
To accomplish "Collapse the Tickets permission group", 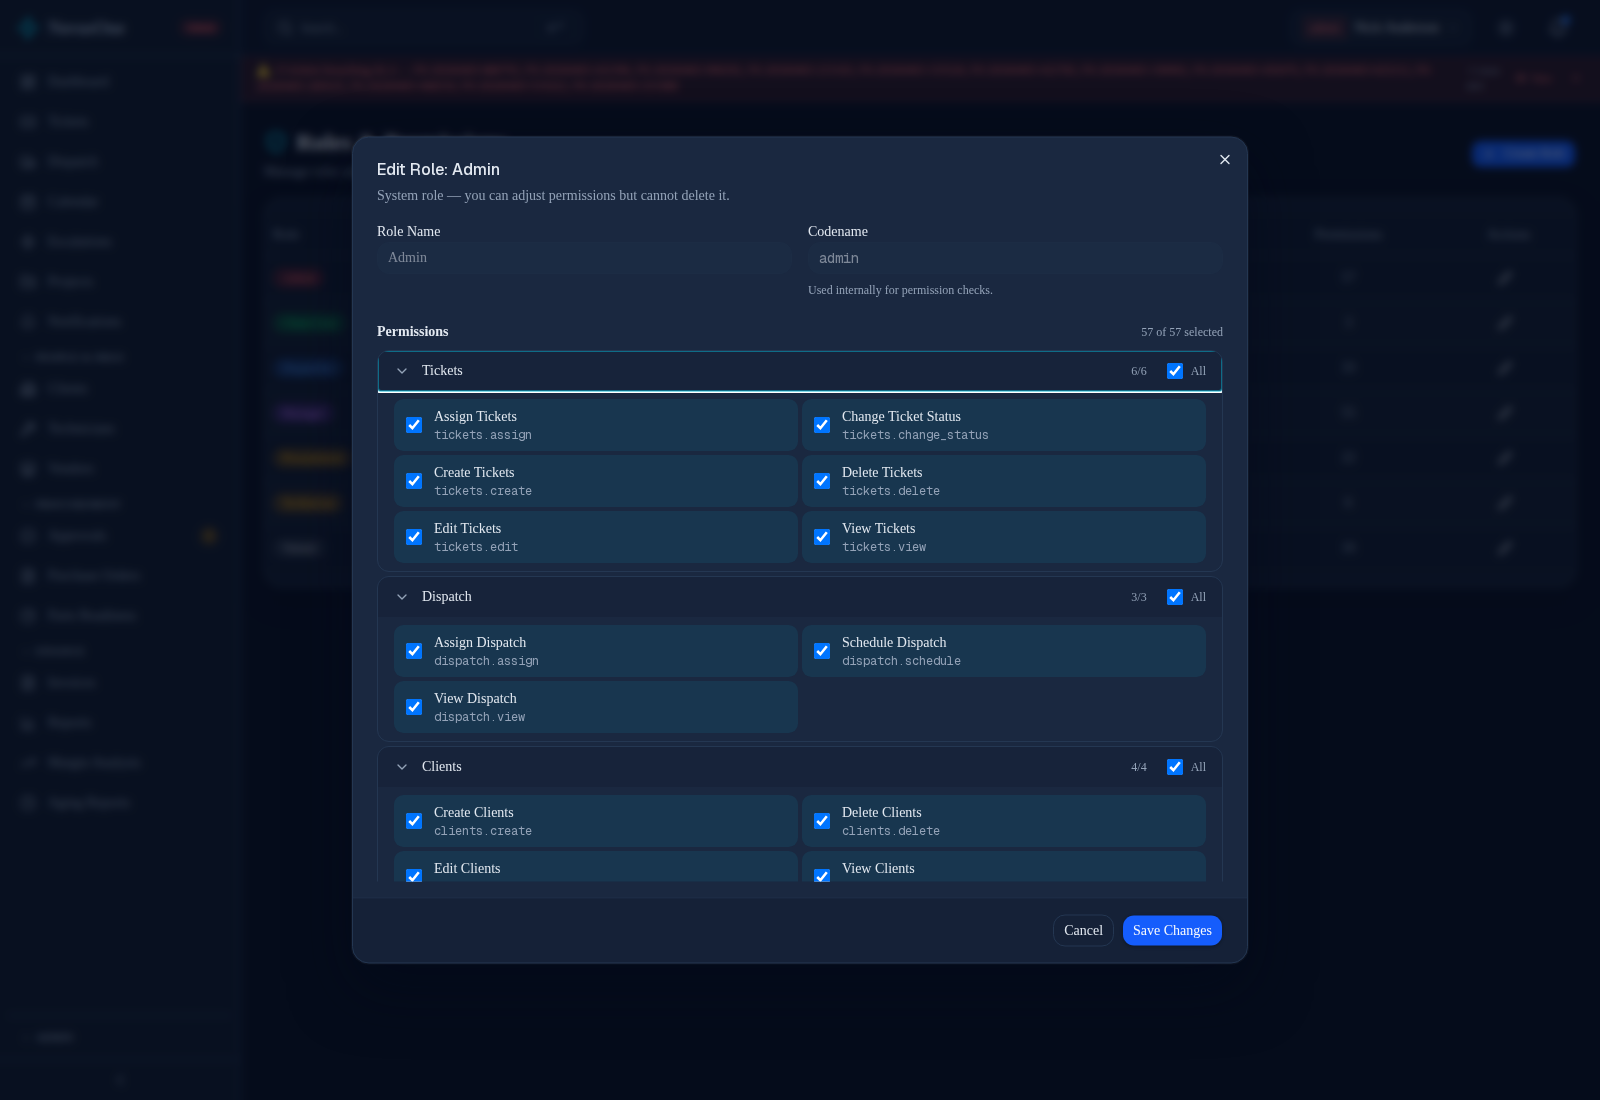I will coord(402,371).
